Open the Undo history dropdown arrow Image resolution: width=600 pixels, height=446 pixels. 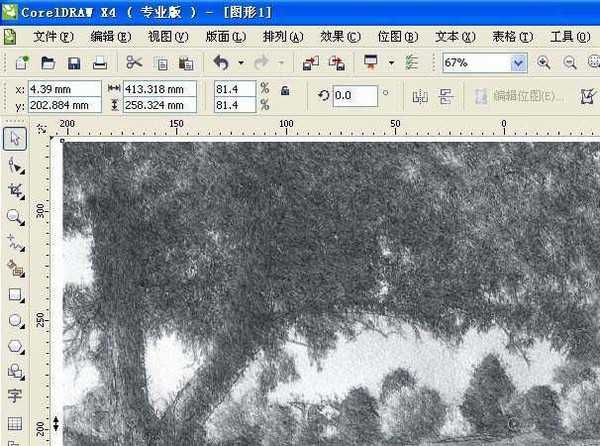241,63
